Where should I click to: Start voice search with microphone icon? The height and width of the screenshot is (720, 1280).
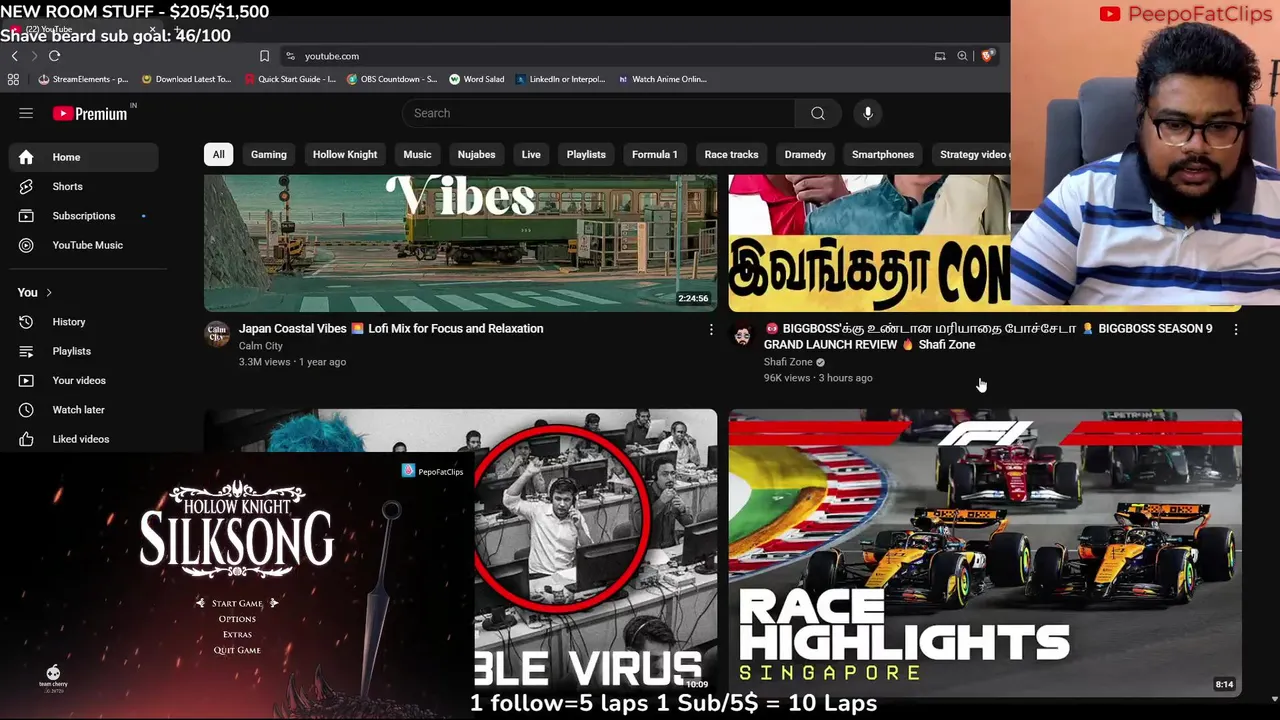tap(868, 113)
